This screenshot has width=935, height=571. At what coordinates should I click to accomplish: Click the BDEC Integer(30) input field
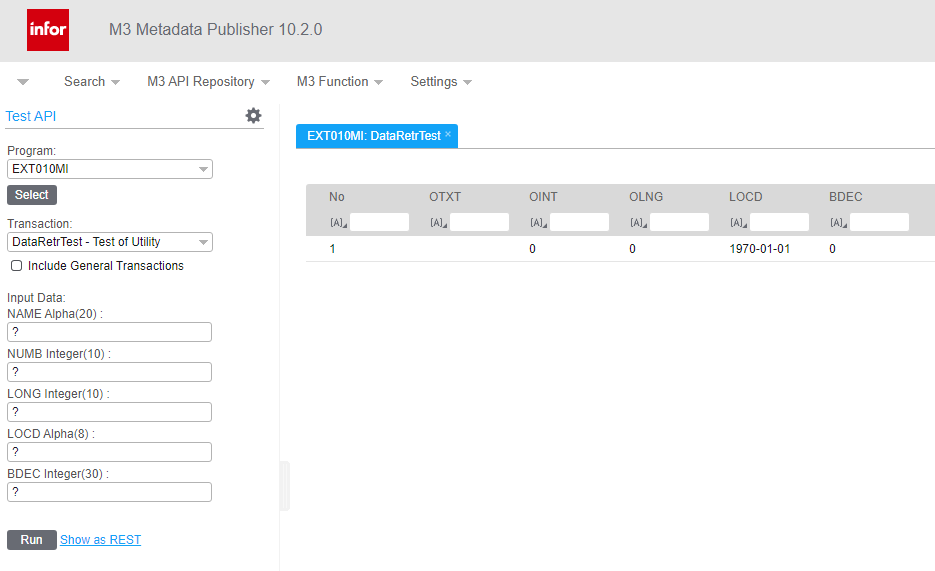pos(109,492)
